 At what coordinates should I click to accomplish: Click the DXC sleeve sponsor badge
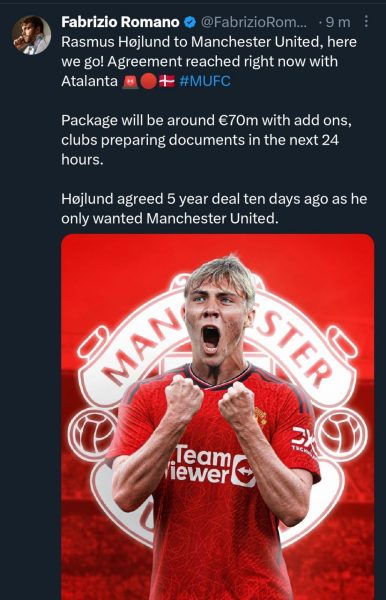click(x=304, y=441)
